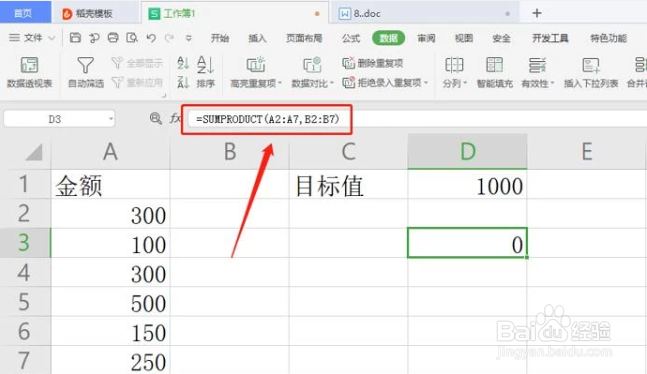Click the plus icon to add new tab
The width and height of the screenshot is (647, 374).
(537, 13)
